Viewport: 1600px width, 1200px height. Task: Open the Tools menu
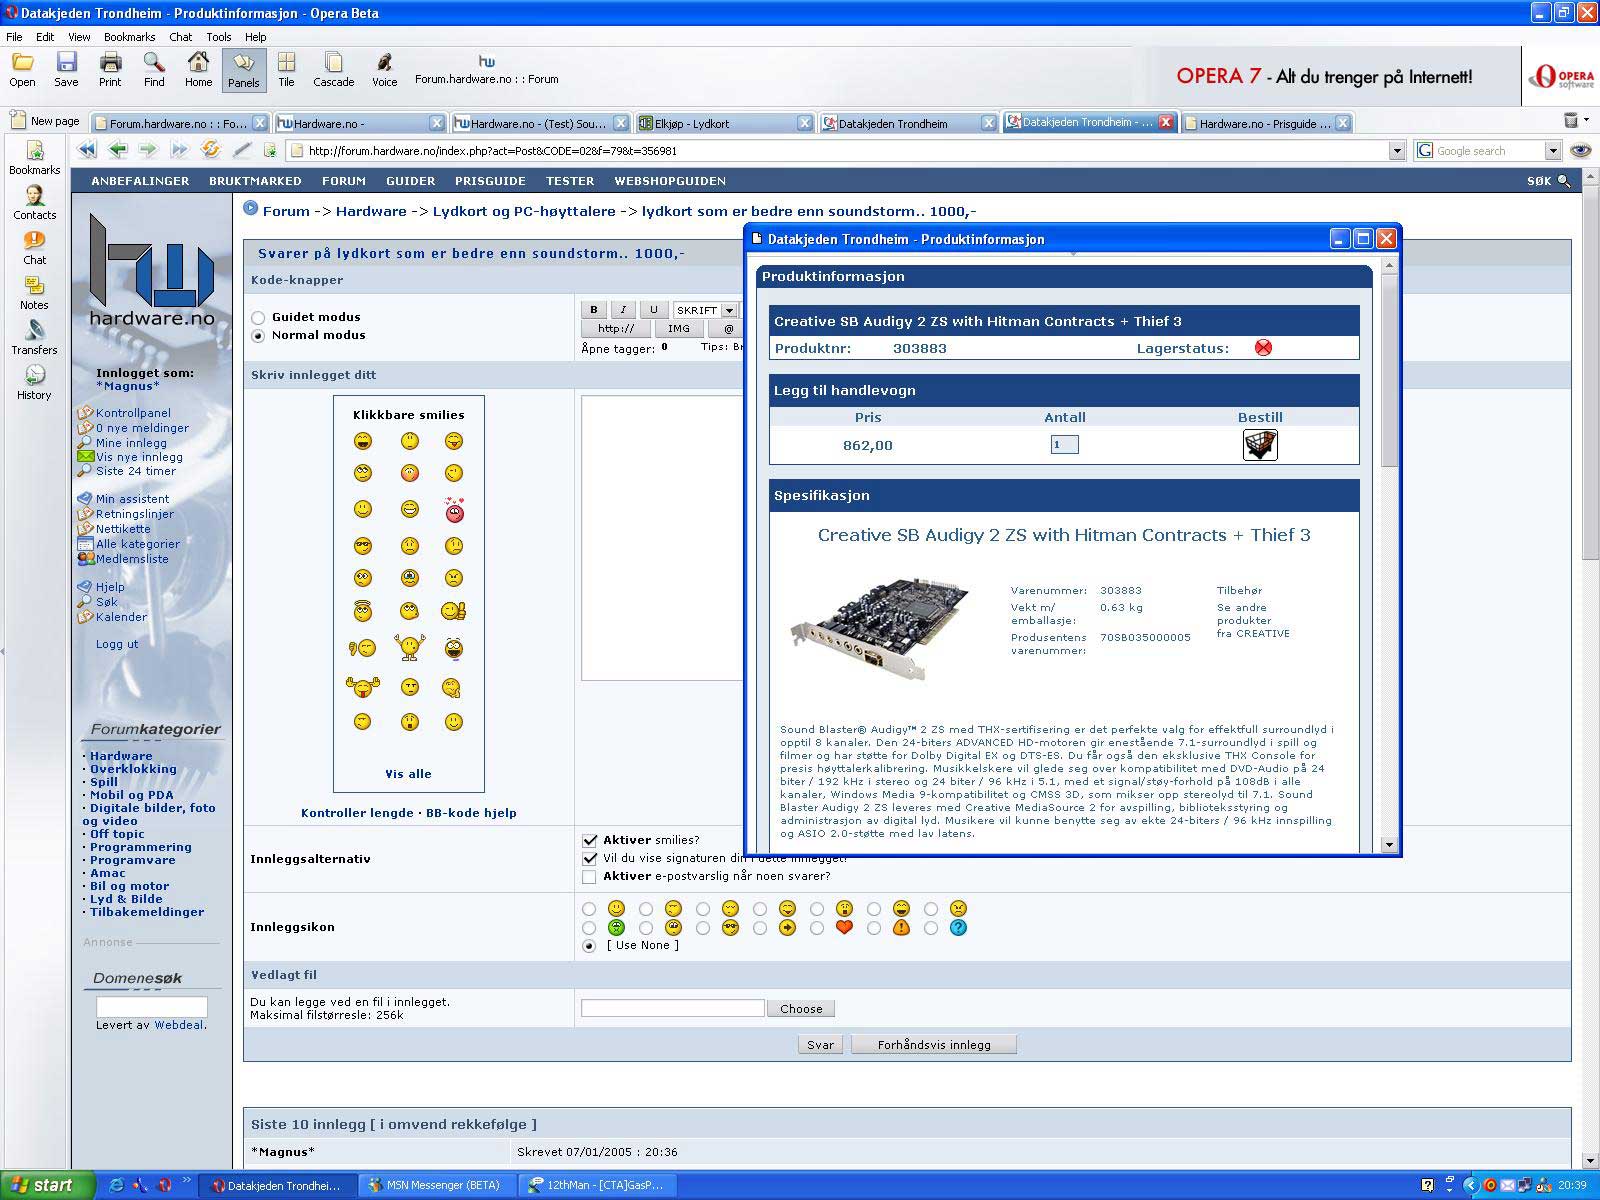pos(218,37)
